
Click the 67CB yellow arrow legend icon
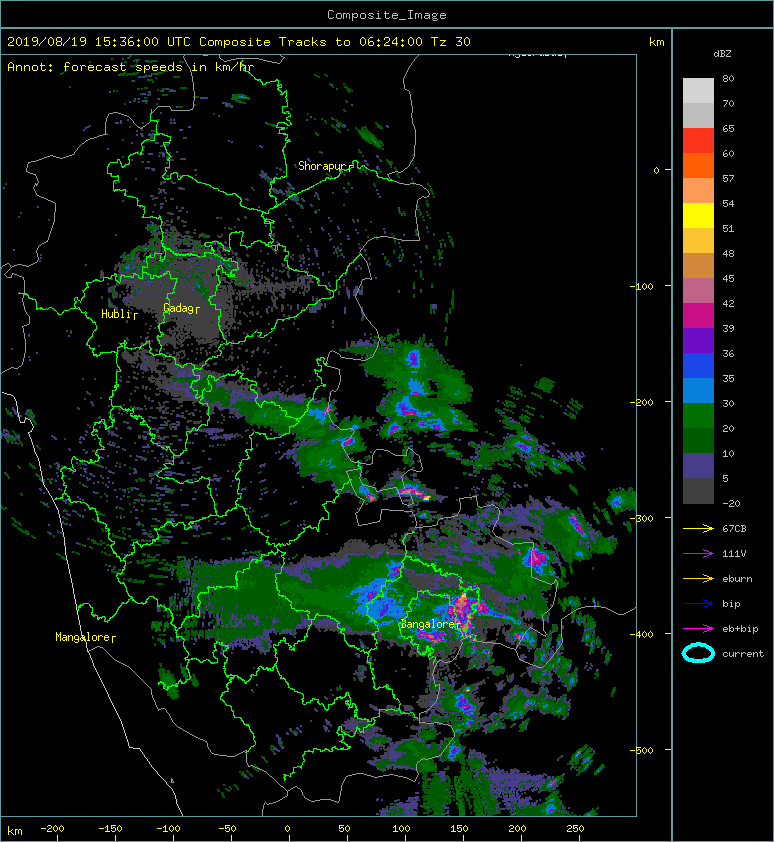[698, 528]
